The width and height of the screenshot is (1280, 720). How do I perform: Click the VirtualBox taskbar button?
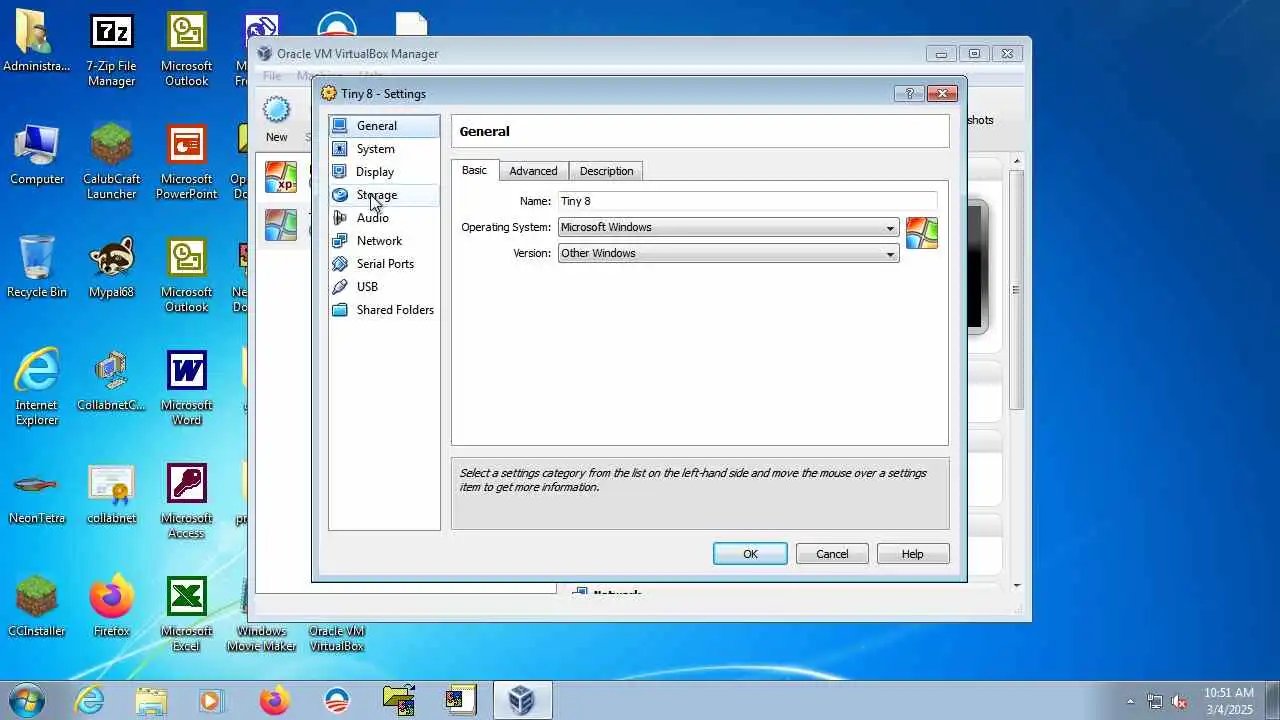(x=521, y=700)
